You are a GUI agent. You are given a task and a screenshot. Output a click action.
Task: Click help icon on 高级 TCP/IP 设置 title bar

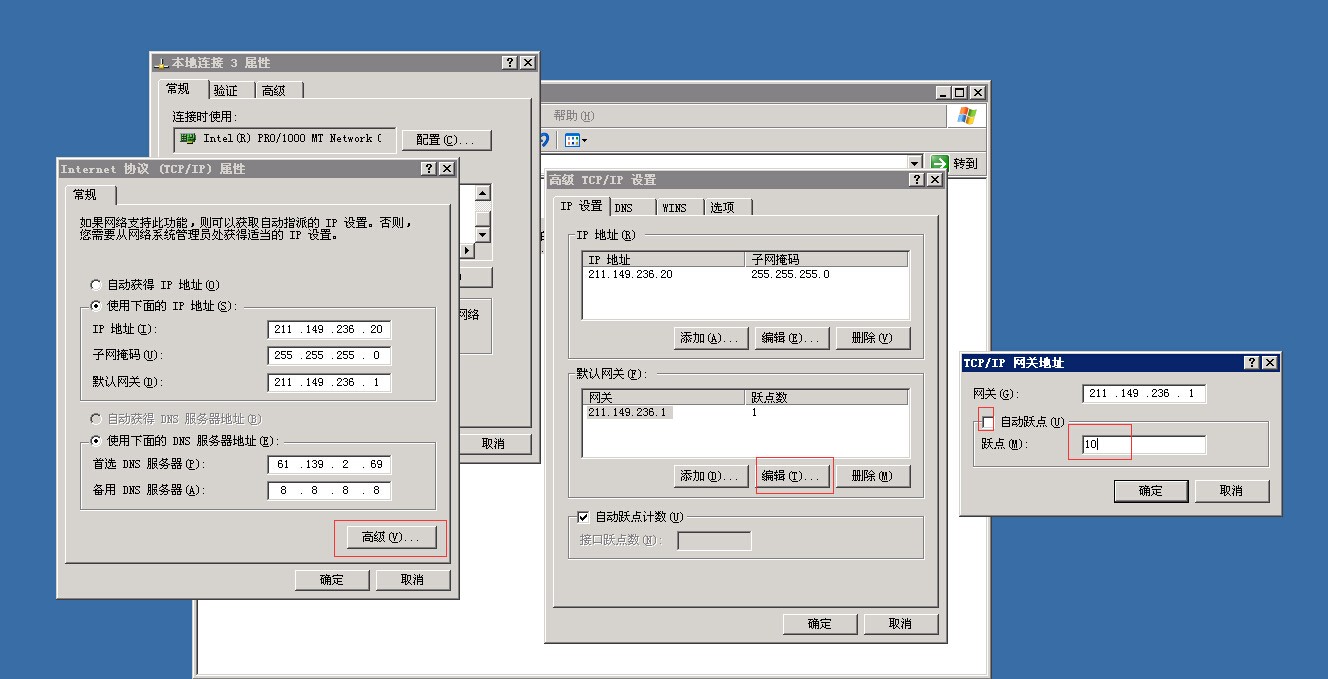pos(917,180)
